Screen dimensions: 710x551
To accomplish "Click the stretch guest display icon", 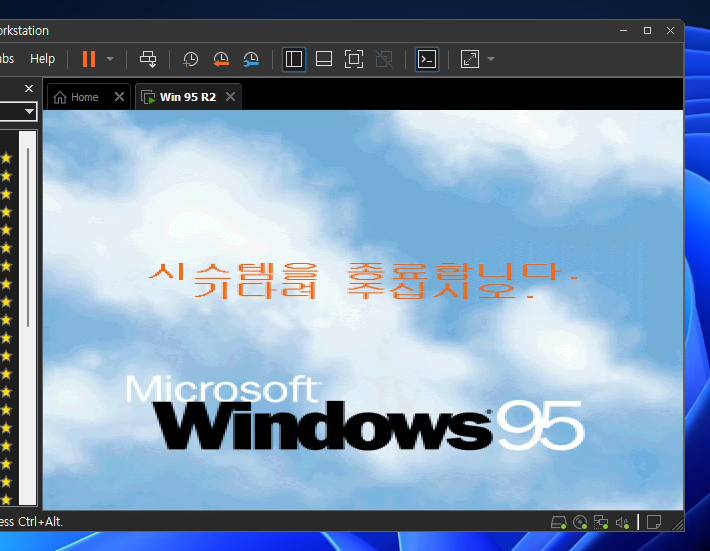I will [x=470, y=59].
